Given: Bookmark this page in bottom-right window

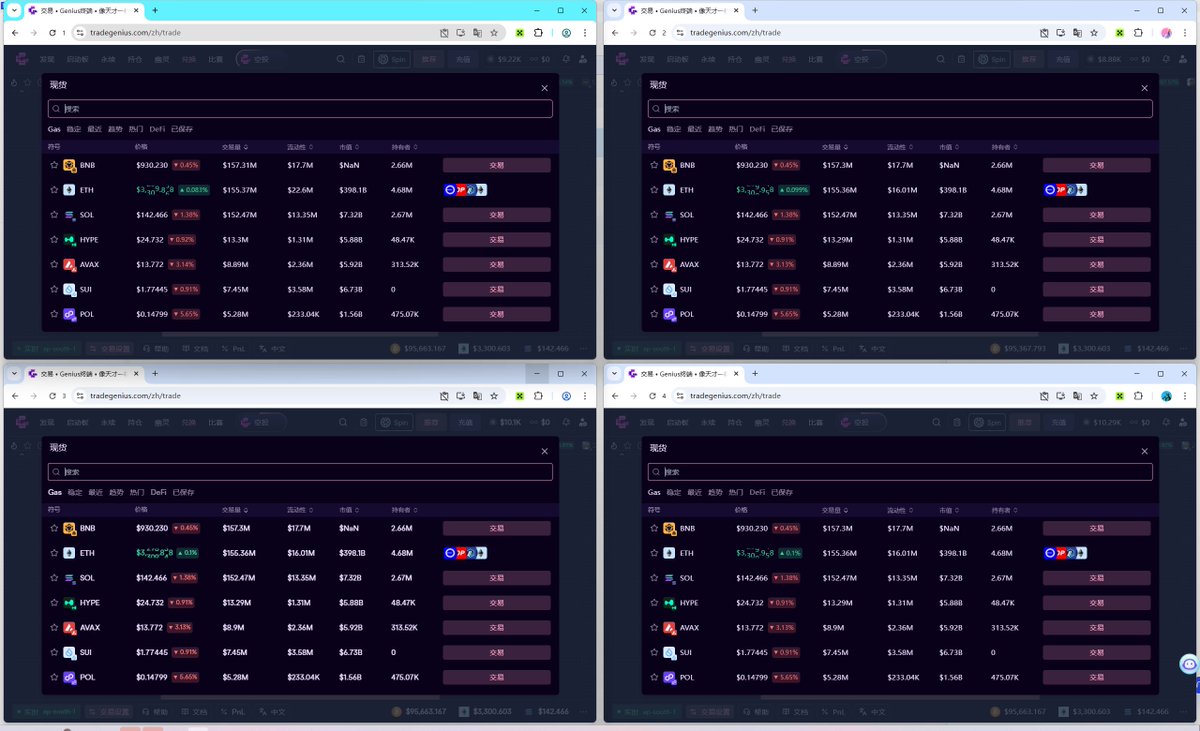Looking at the screenshot, I should (x=1094, y=396).
